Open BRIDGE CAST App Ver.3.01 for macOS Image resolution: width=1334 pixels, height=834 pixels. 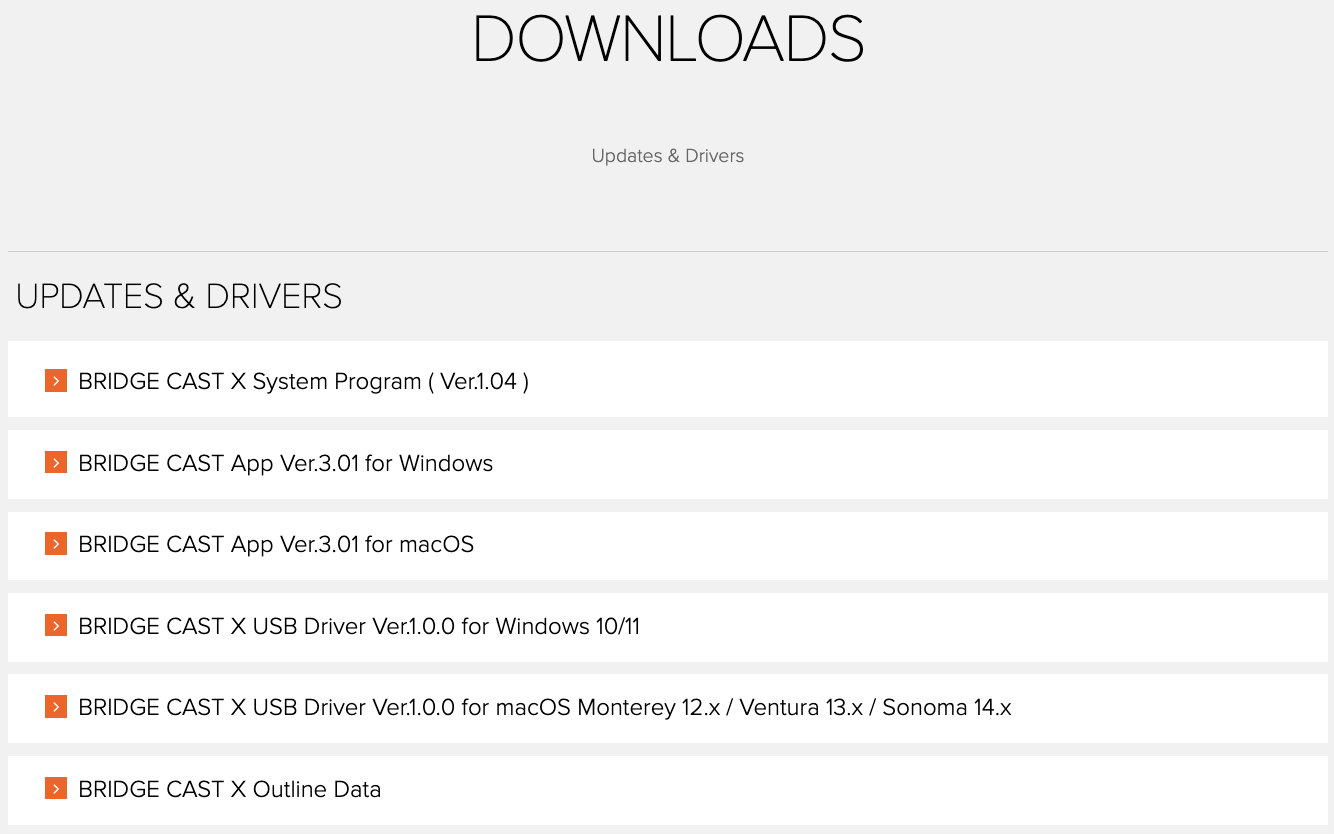(276, 544)
